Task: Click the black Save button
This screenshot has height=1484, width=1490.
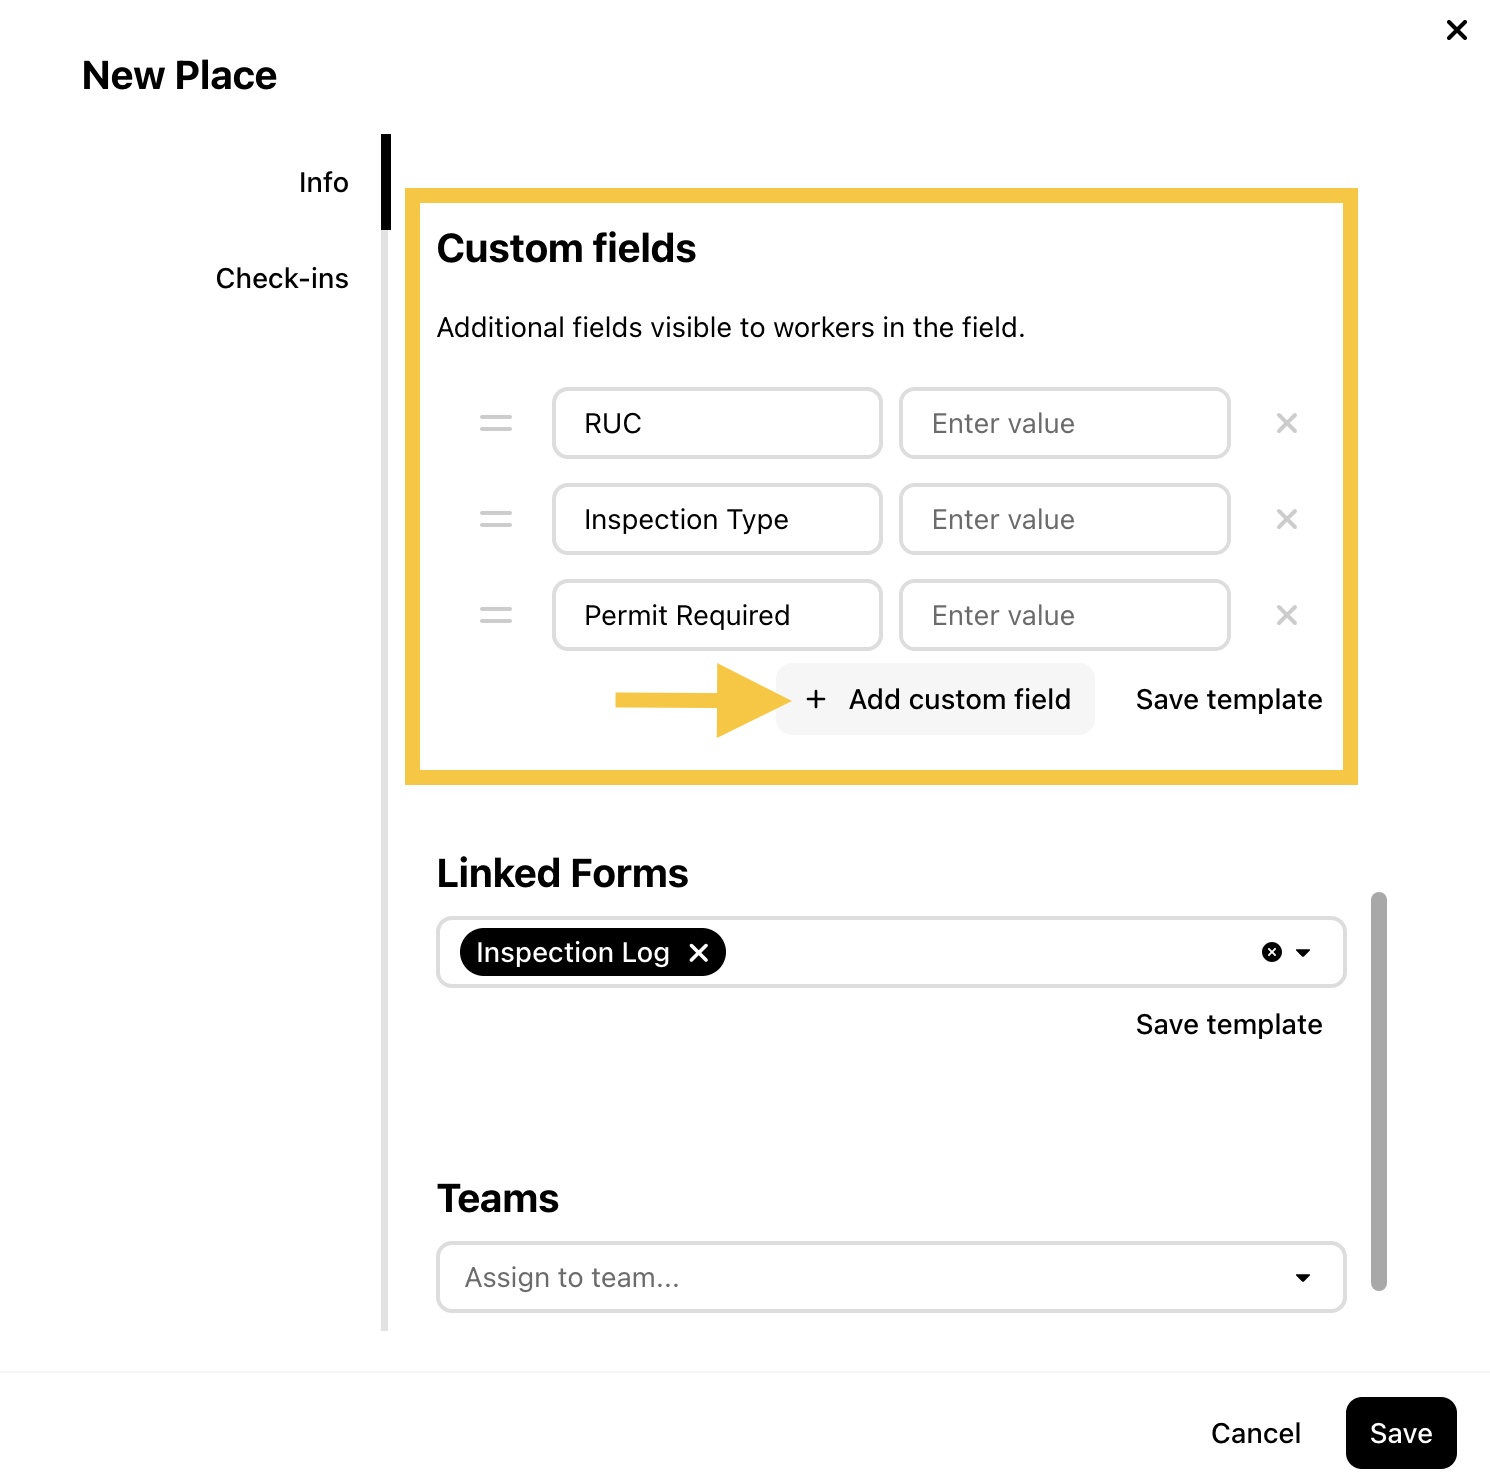Action: pos(1401,1433)
